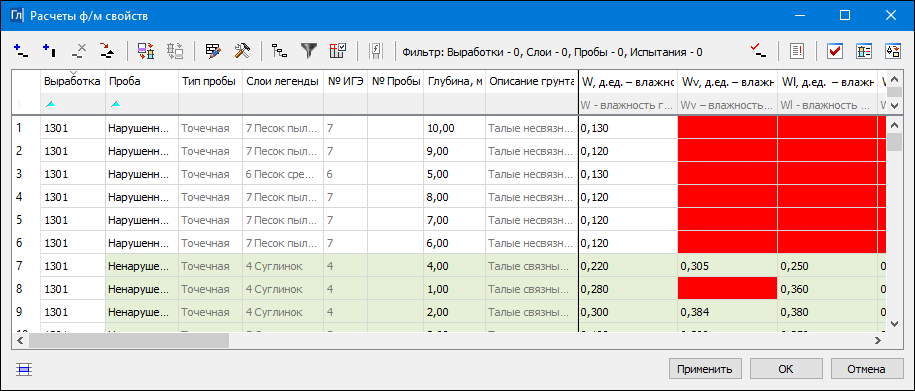Screen dimensions: 915x391
Task: Click the Ненаруше... sample cell in row 7
Action: coord(142,266)
